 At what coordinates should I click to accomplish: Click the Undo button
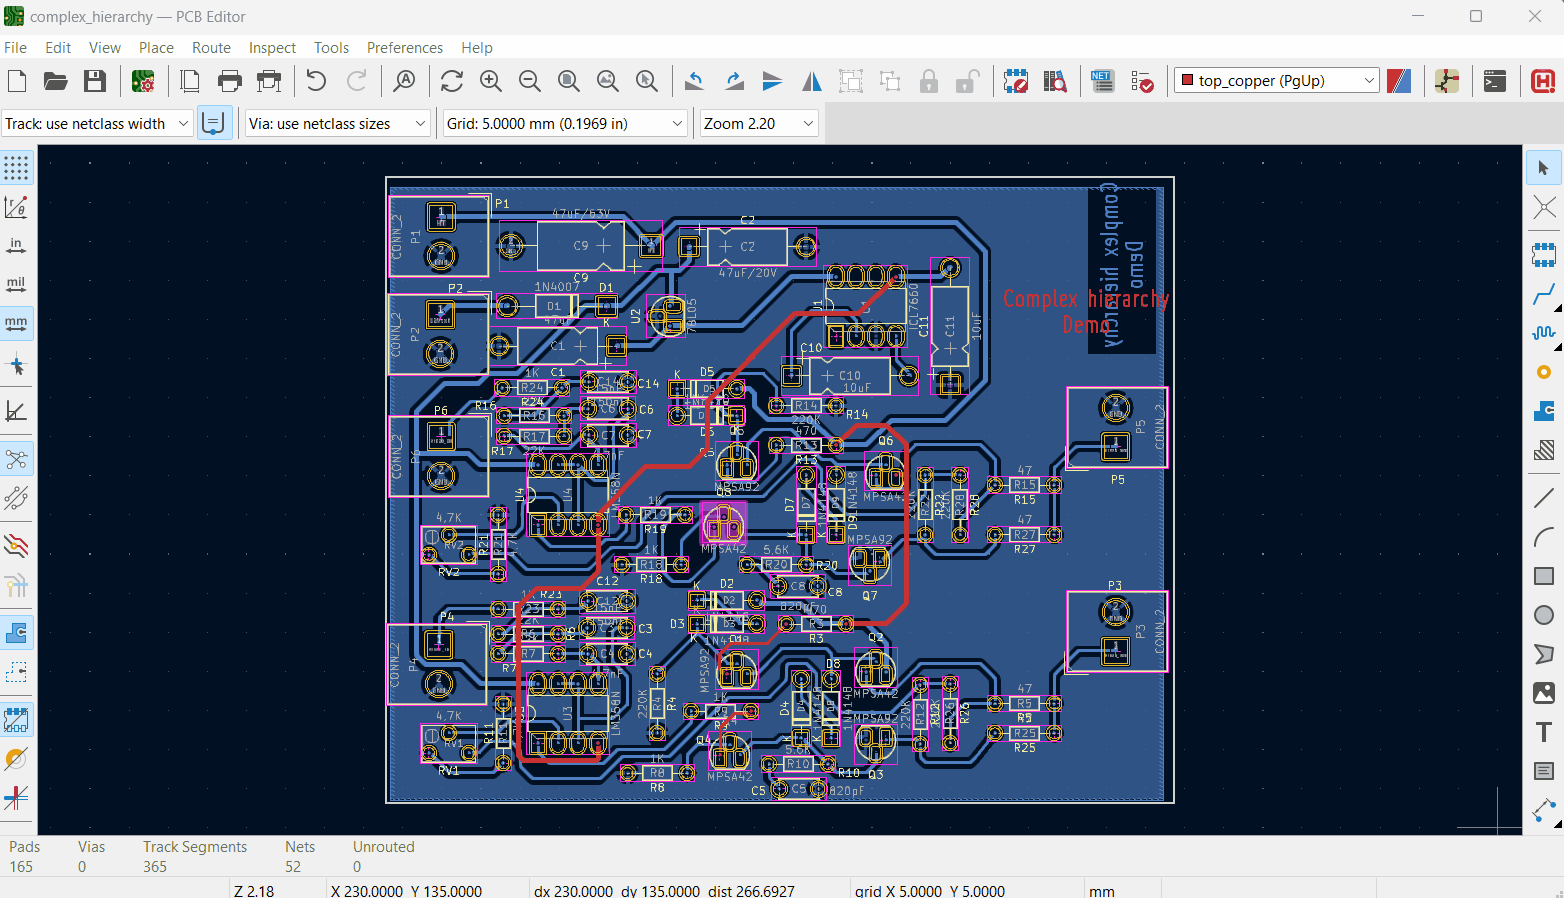click(x=316, y=81)
